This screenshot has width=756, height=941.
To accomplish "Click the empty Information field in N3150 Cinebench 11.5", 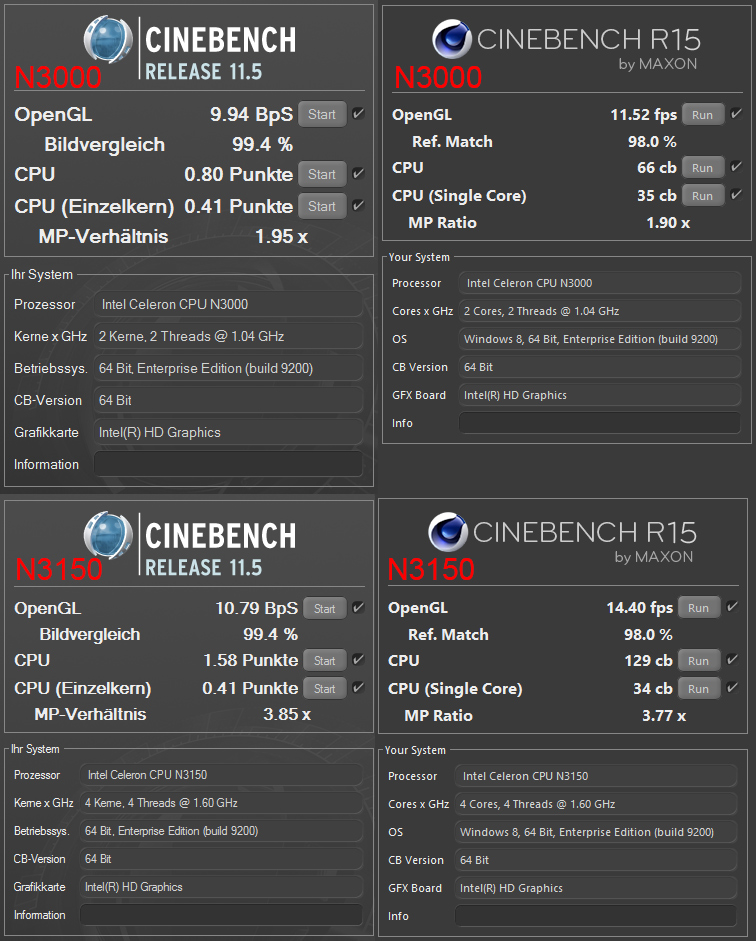I will pyautogui.click(x=221, y=915).
